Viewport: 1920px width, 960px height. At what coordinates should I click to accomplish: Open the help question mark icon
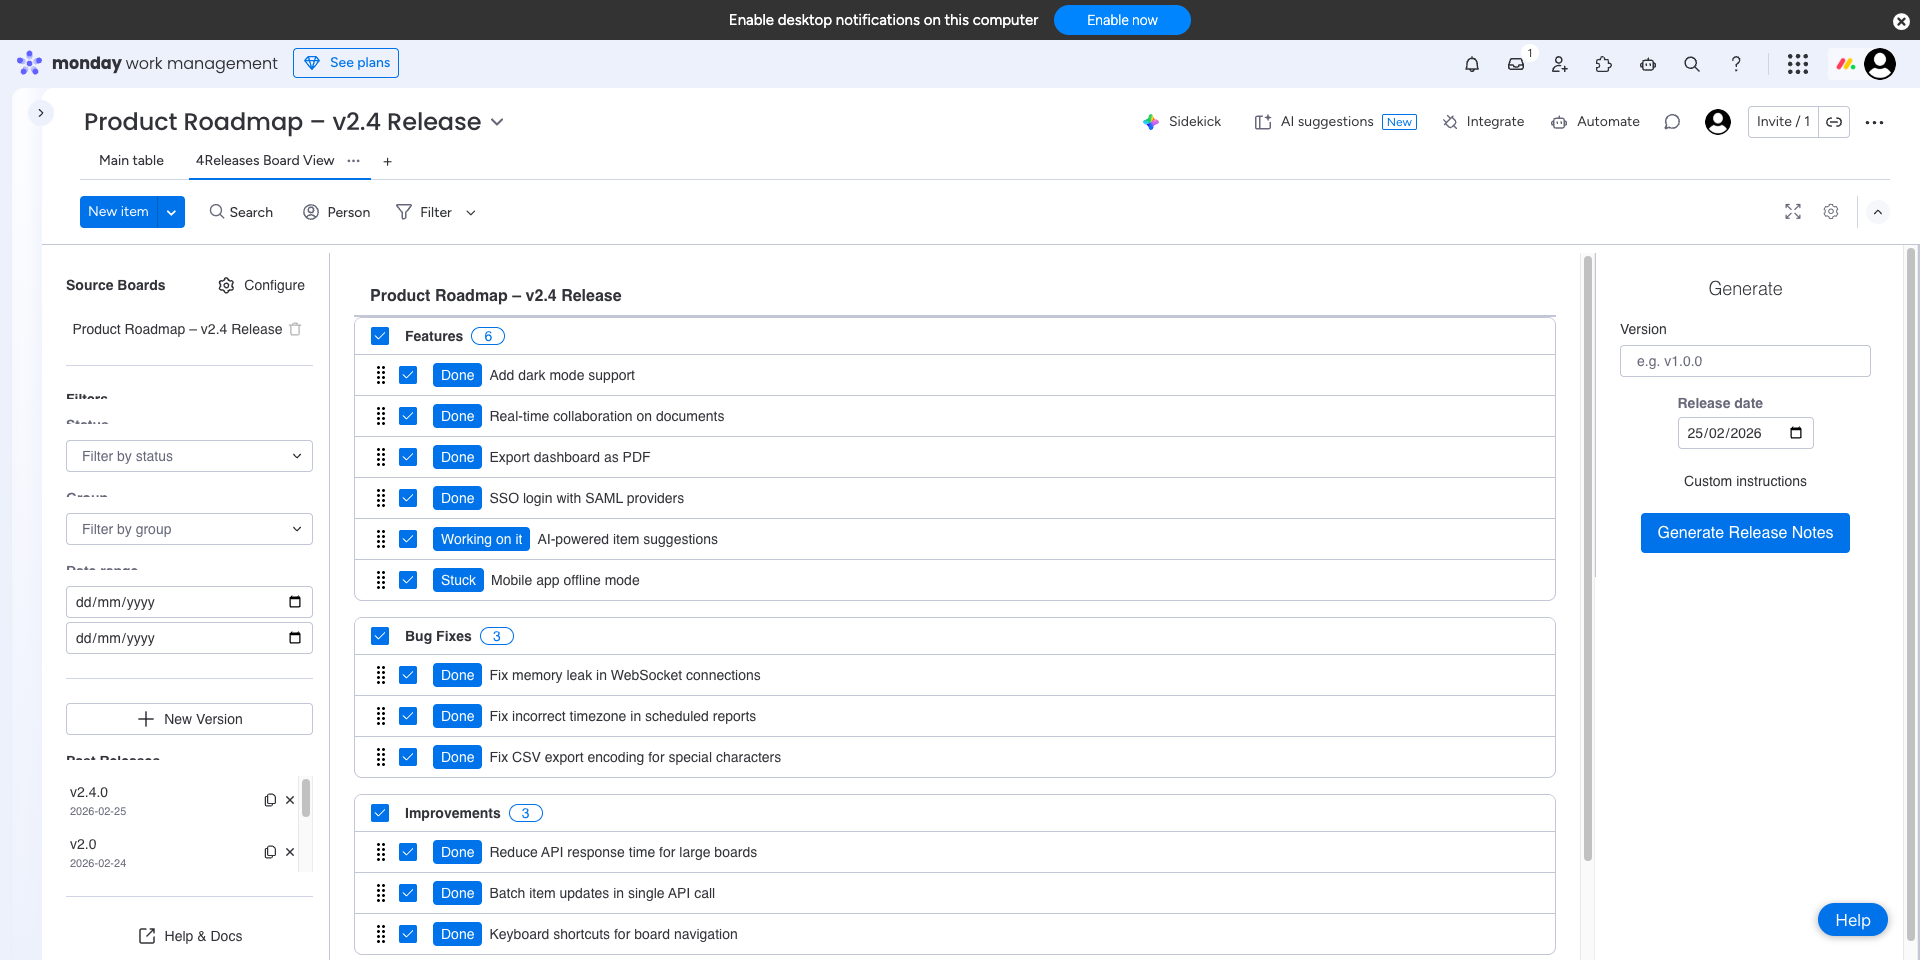pyautogui.click(x=1736, y=64)
